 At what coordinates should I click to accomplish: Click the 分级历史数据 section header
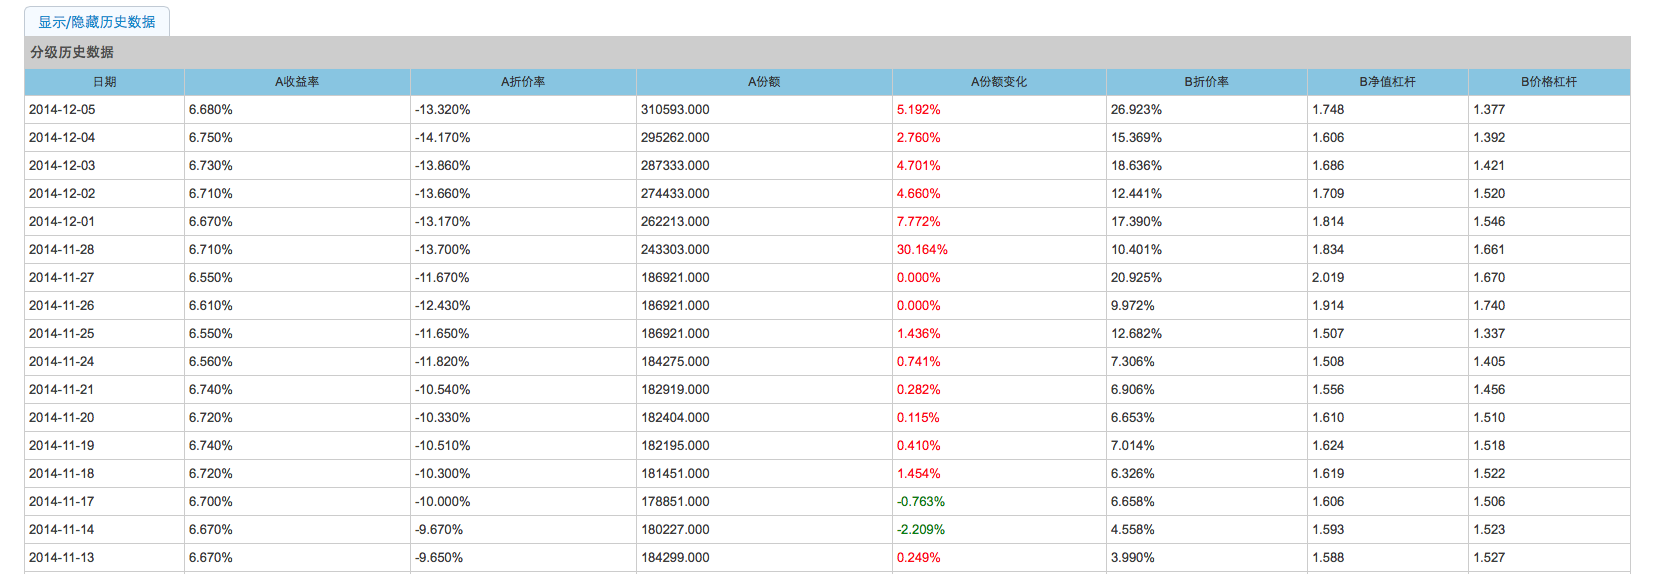coord(72,52)
